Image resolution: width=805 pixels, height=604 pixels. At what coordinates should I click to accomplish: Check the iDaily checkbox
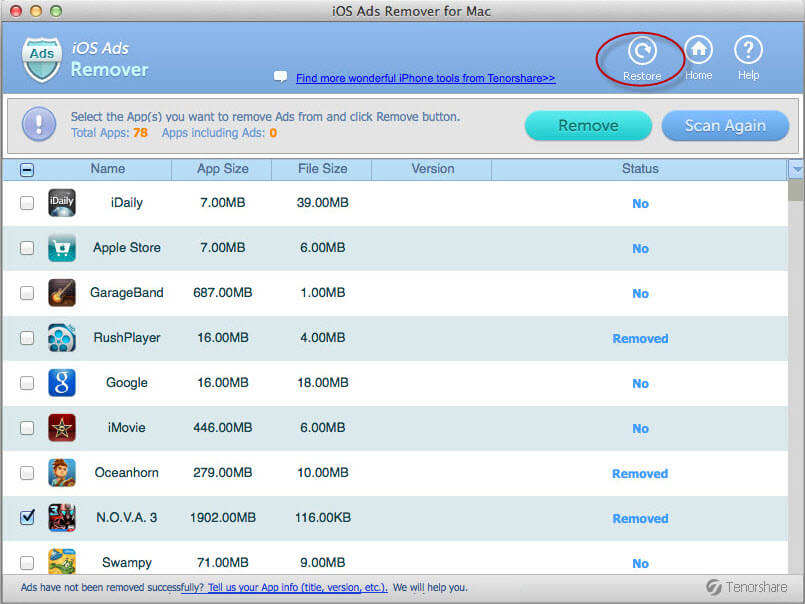tap(27, 203)
